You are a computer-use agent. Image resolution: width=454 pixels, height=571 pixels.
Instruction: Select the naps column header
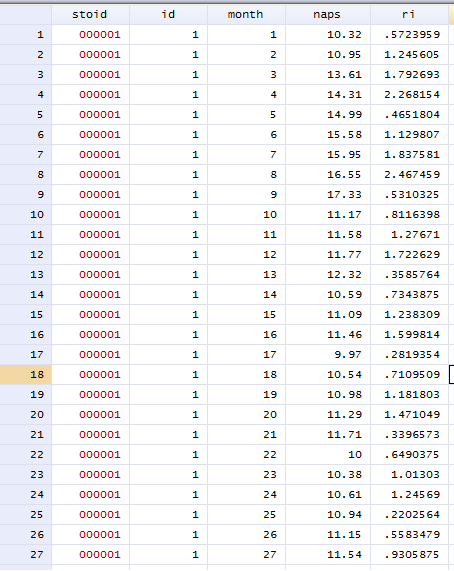pyautogui.click(x=328, y=15)
